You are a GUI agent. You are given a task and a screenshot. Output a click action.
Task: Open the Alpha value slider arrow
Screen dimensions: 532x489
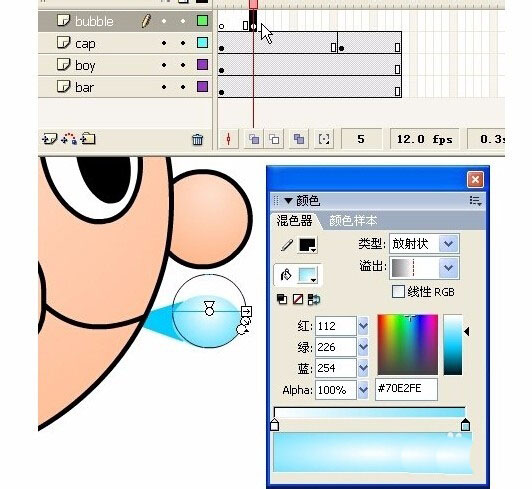[x=363, y=390]
